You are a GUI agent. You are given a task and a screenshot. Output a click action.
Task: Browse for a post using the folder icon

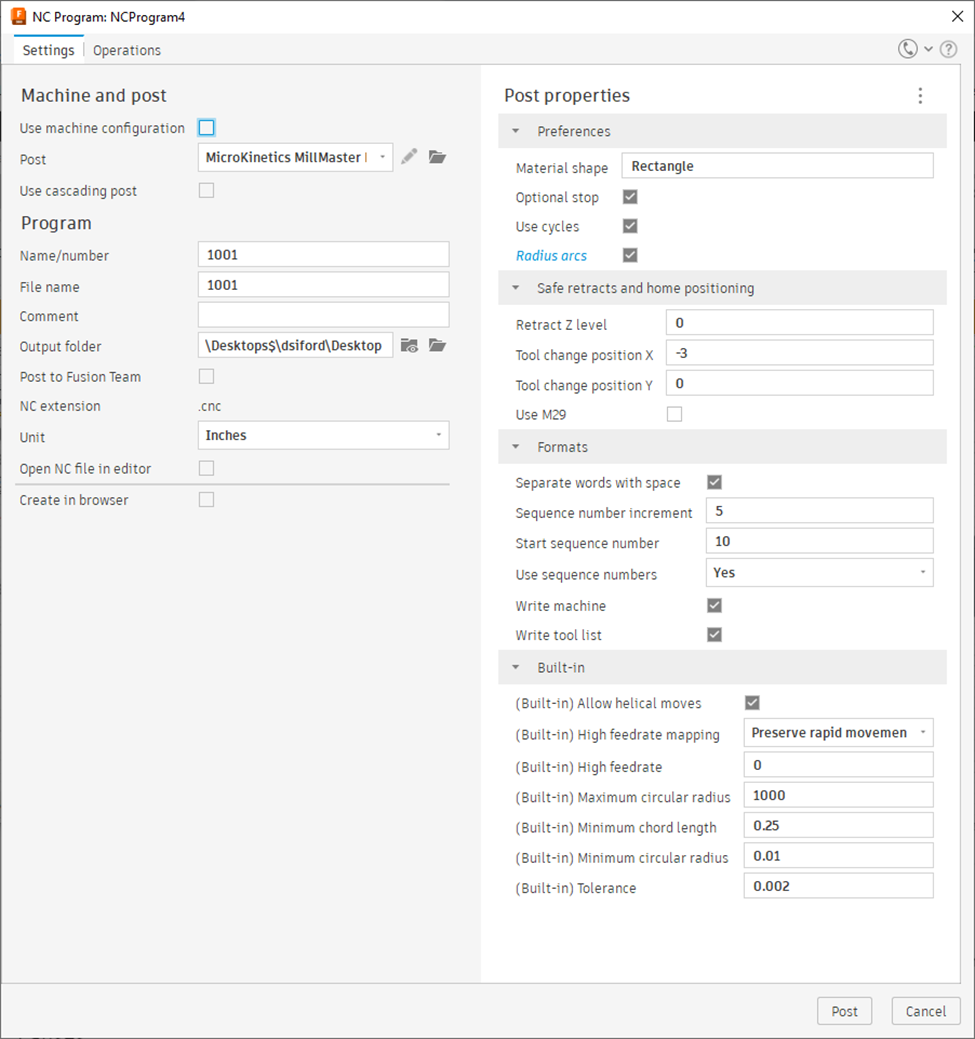[x=438, y=156]
